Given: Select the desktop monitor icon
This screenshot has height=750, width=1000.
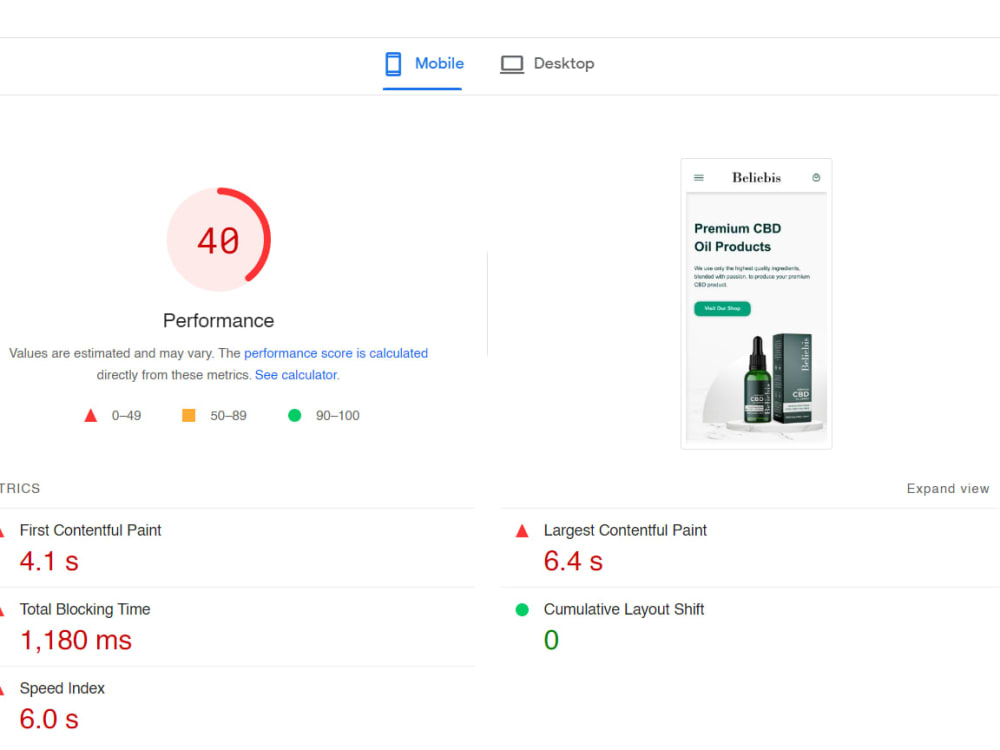Looking at the screenshot, I should tap(512, 63).
